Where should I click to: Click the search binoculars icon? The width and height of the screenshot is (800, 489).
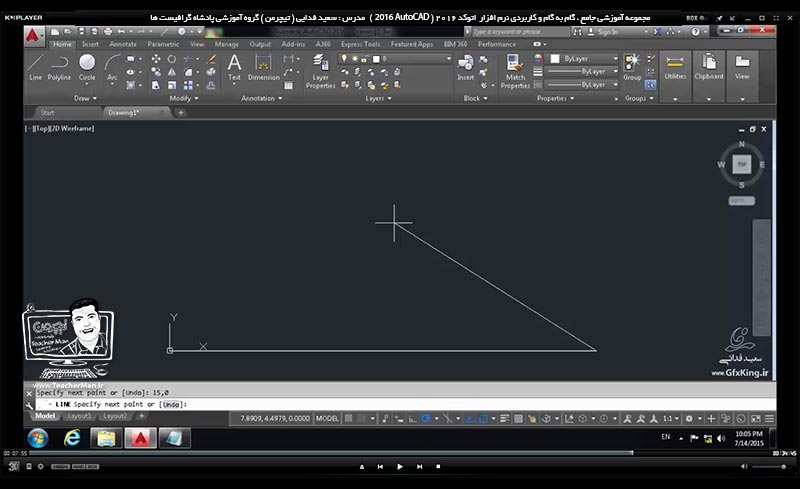click(577, 32)
